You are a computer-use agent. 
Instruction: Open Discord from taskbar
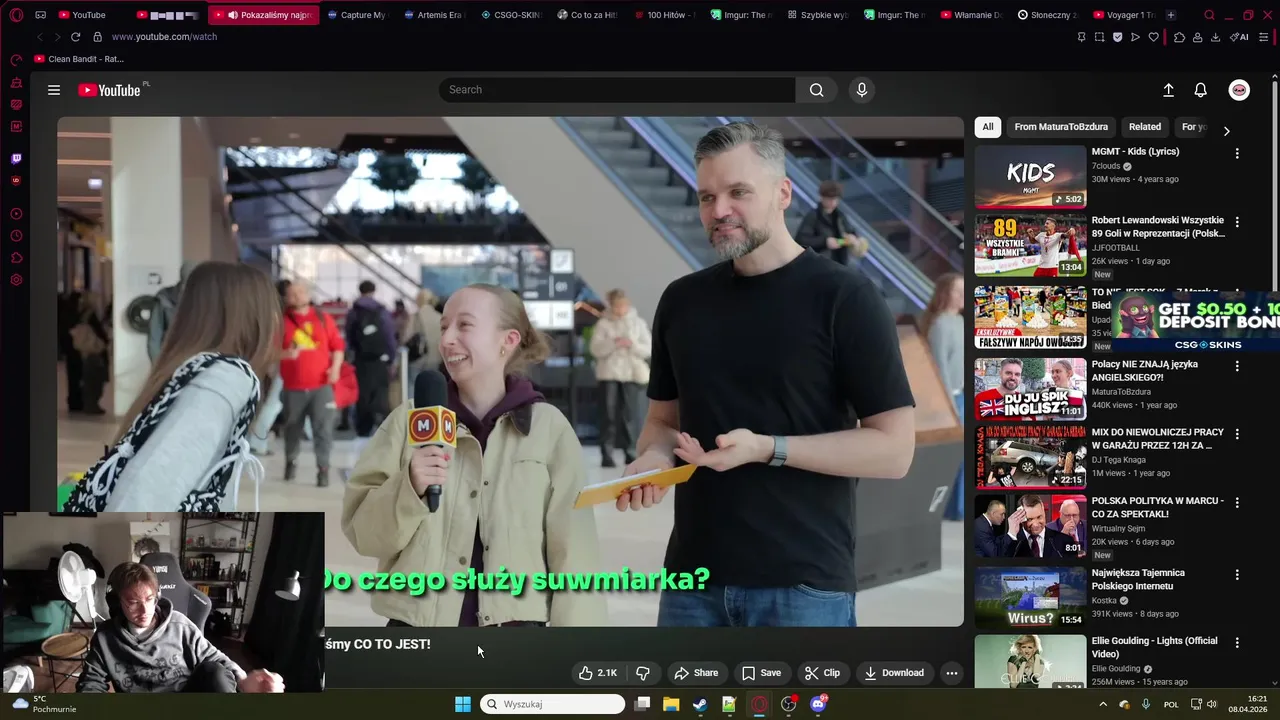[818, 704]
